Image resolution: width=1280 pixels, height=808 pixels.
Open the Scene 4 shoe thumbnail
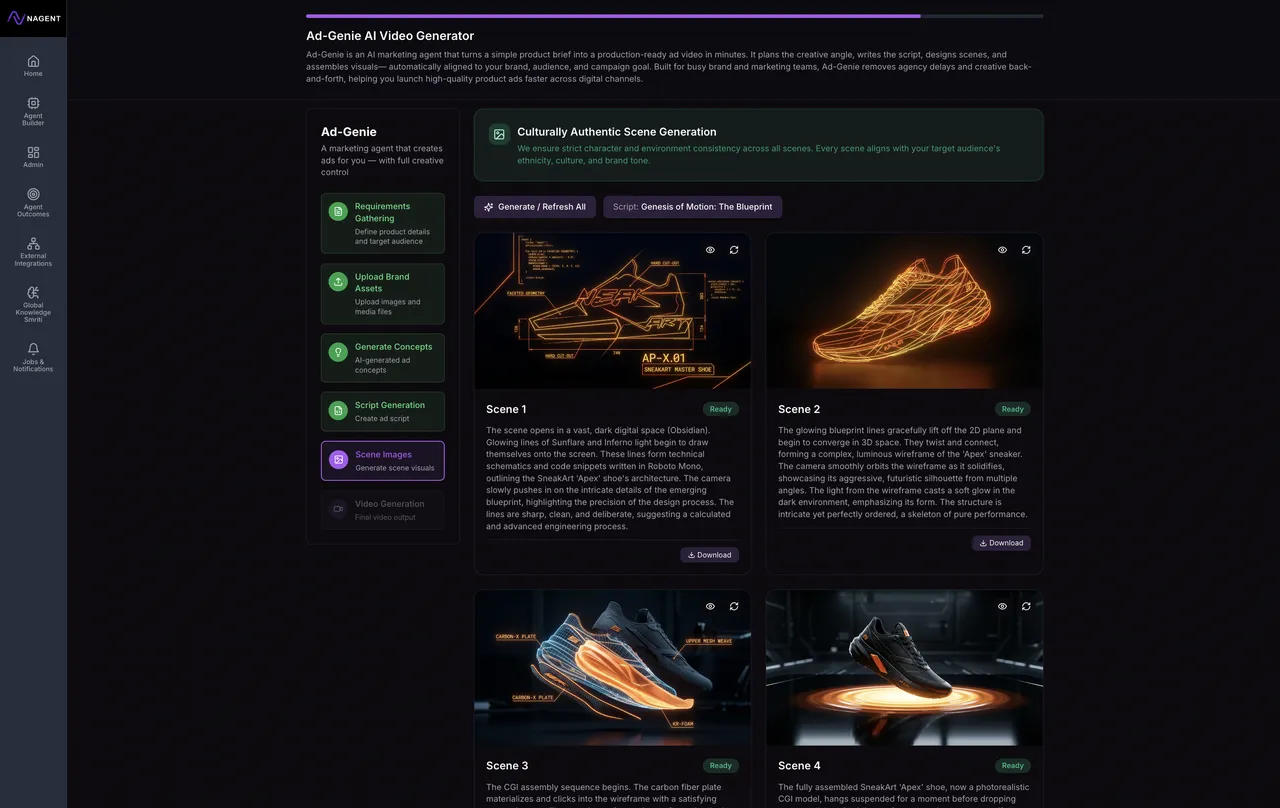[904, 668]
